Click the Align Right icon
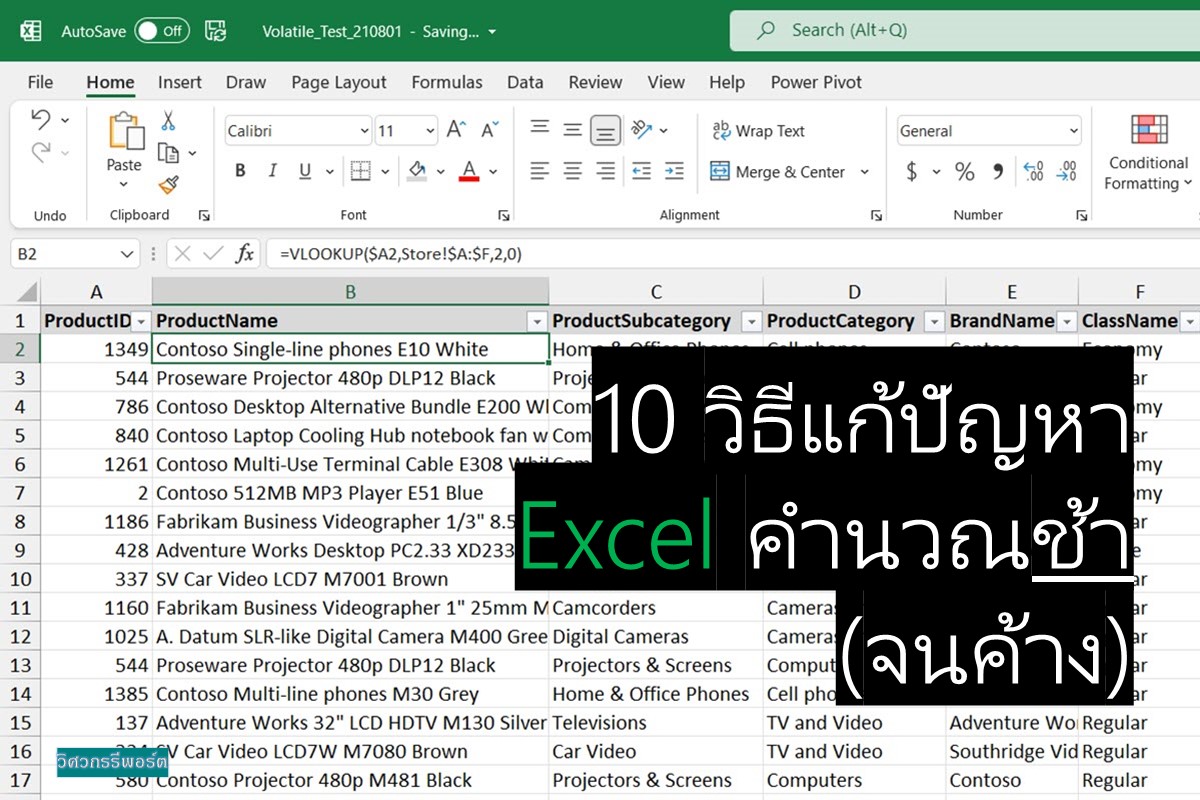1200x800 pixels. pos(605,171)
